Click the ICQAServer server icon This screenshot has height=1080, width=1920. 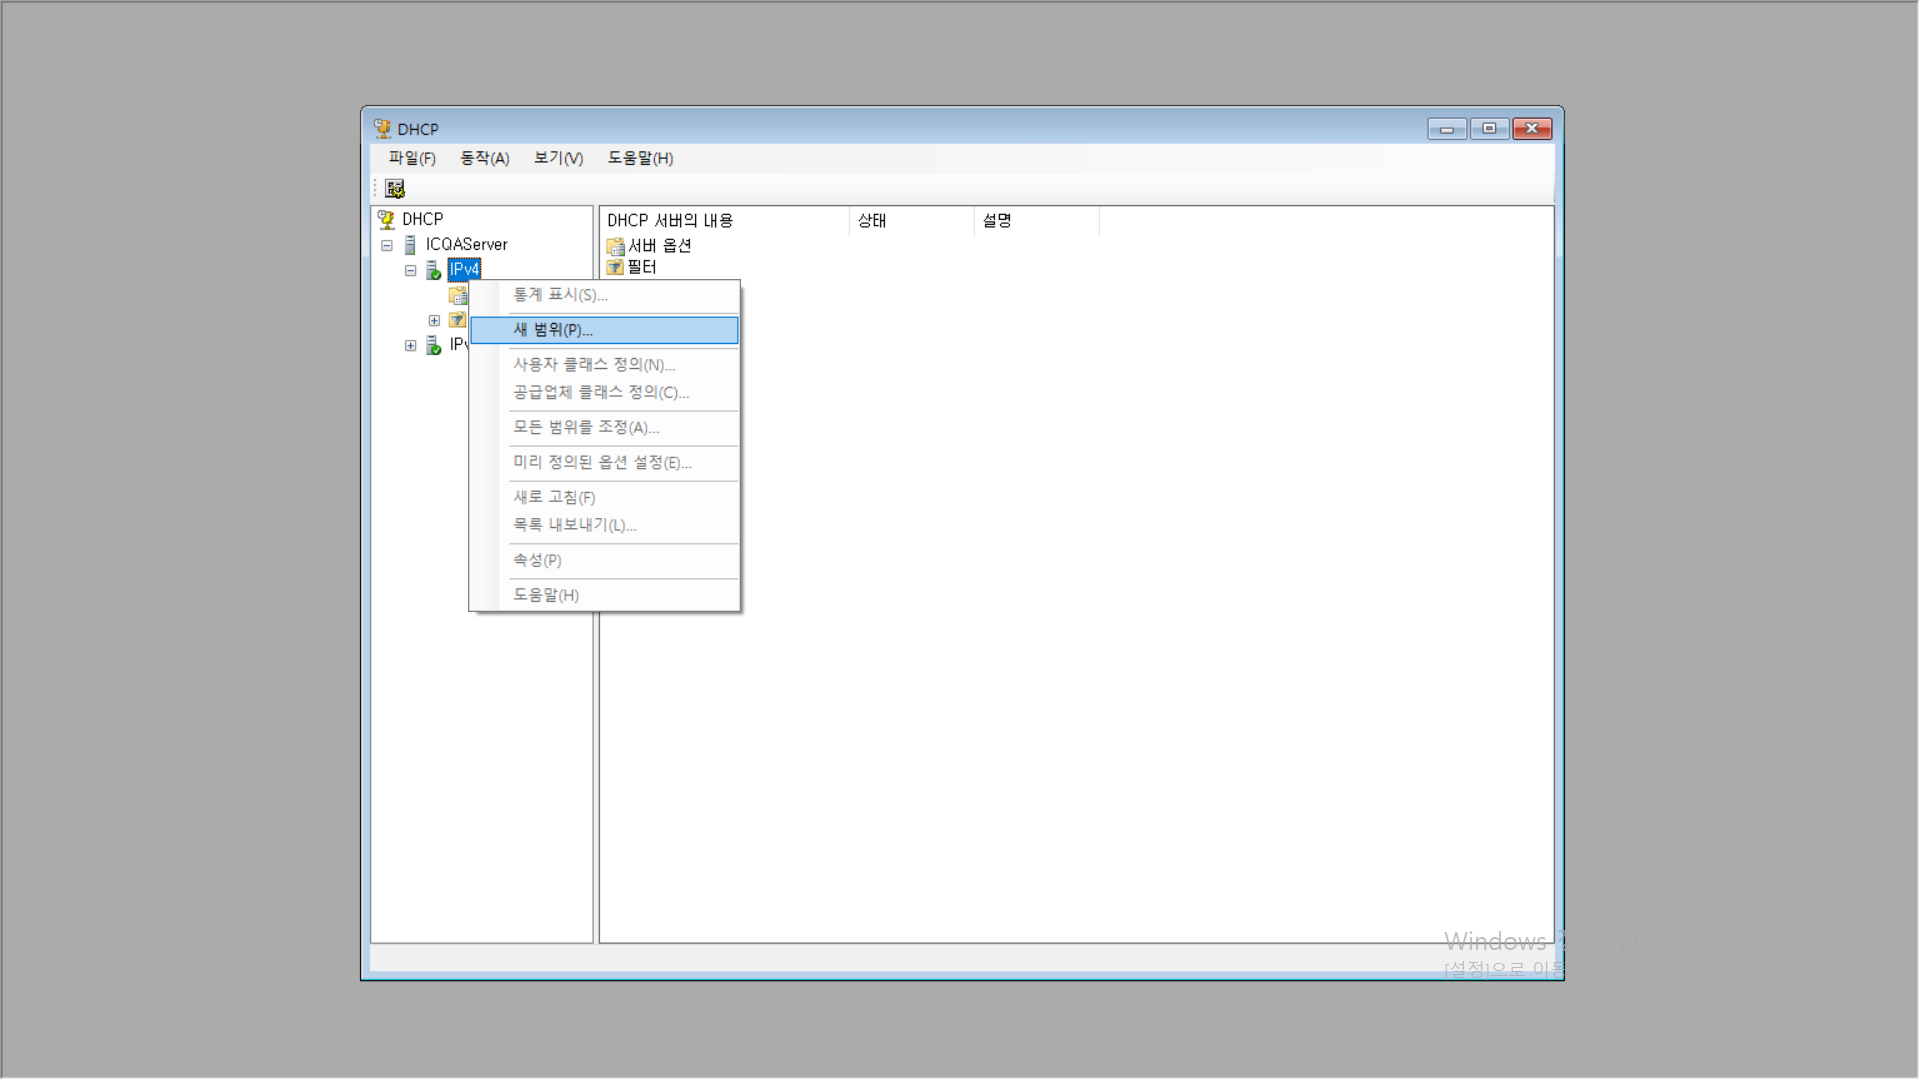coord(410,245)
